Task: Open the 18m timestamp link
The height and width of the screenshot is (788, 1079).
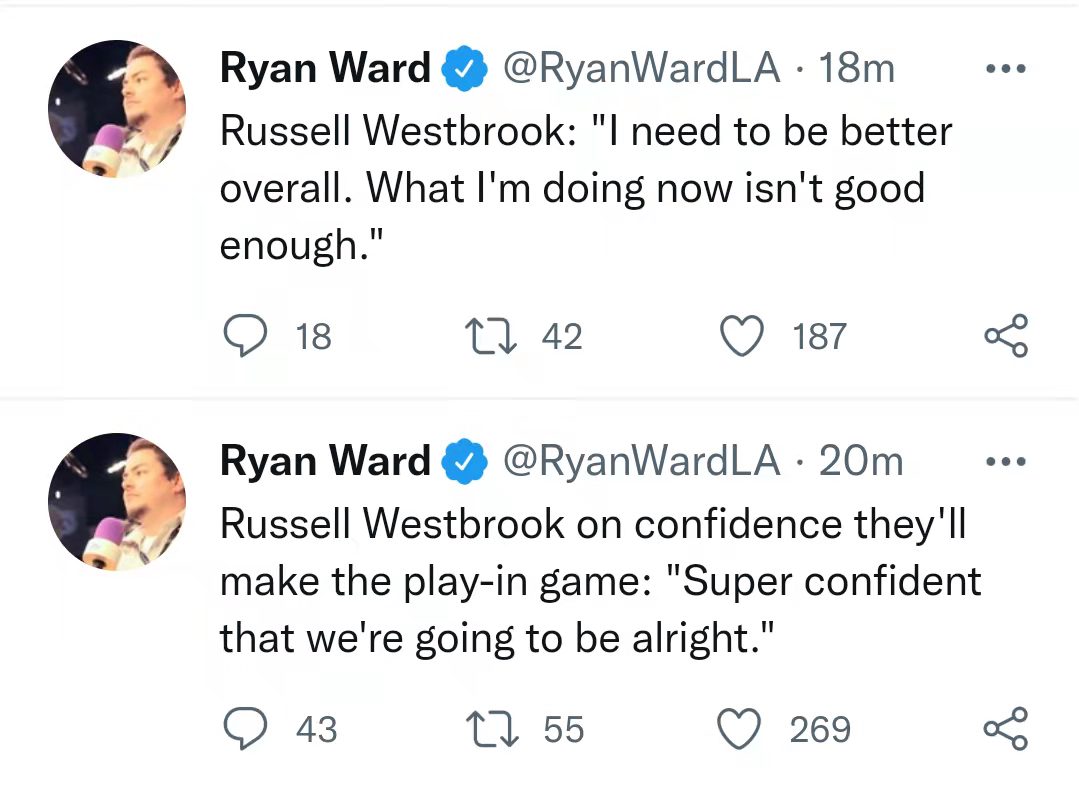Action: tap(856, 68)
